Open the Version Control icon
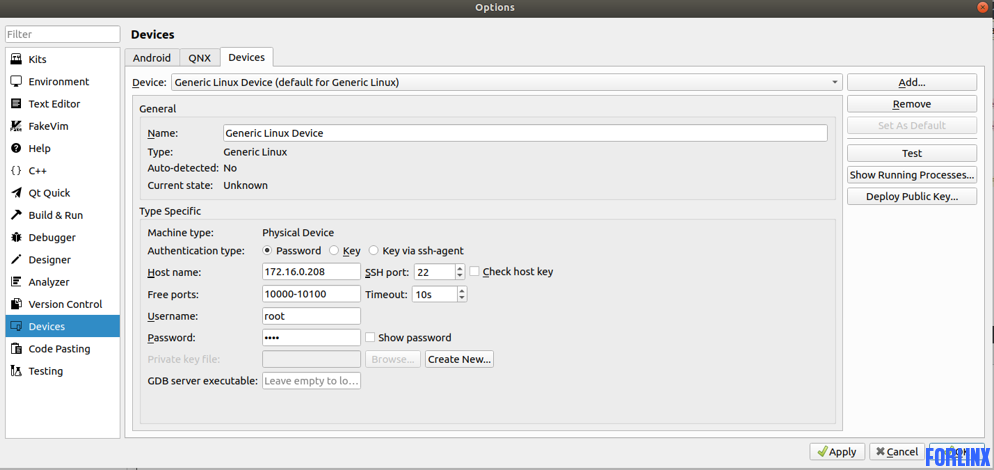Image resolution: width=994 pixels, height=470 pixels. pos(16,304)
